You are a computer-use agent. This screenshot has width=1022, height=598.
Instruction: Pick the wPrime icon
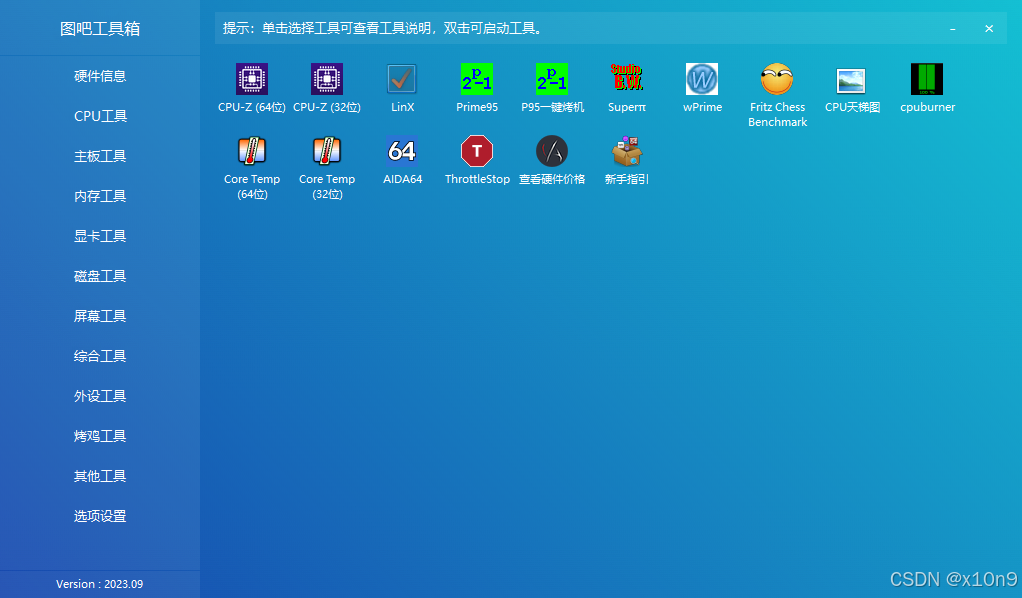[x=702, y=79]
